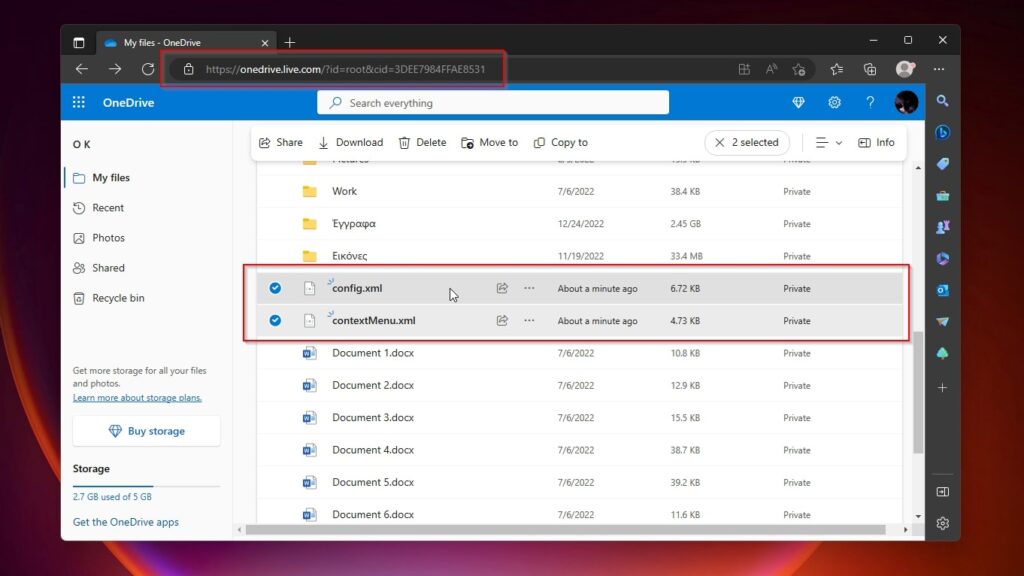1024x576 pixels.
Task: View site information lock icon
Action: (189, 69)
